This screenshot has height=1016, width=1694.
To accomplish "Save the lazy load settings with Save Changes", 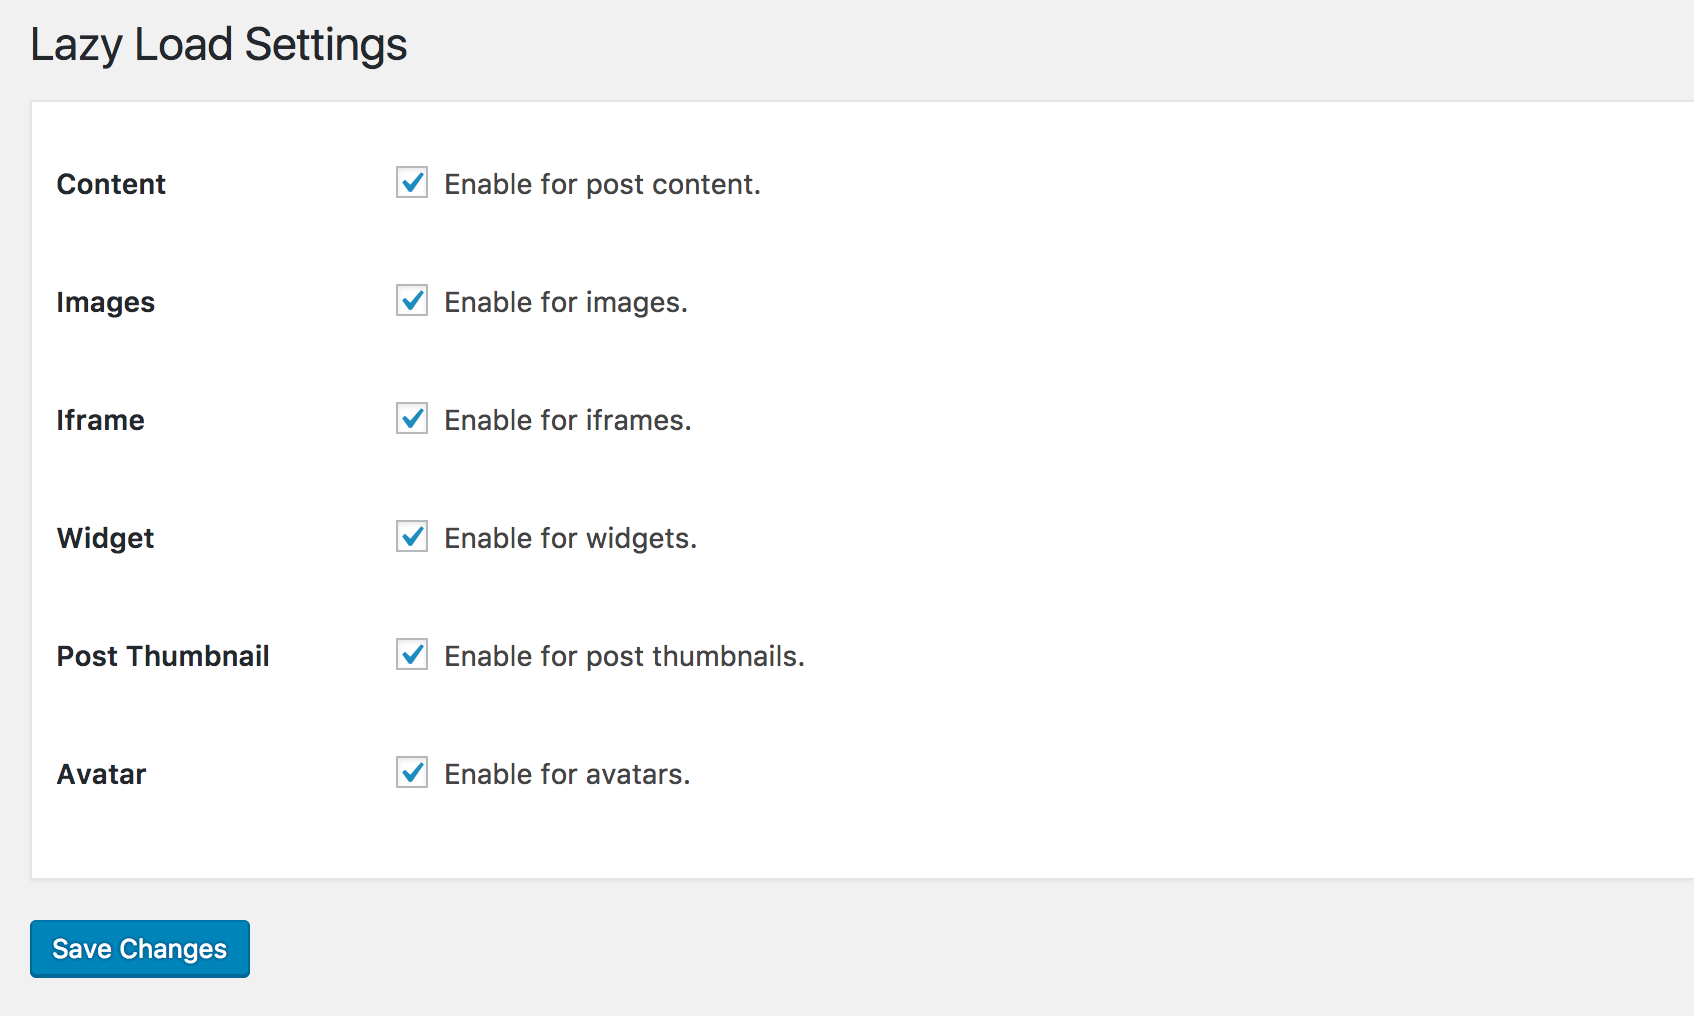I will click(140, 949).
